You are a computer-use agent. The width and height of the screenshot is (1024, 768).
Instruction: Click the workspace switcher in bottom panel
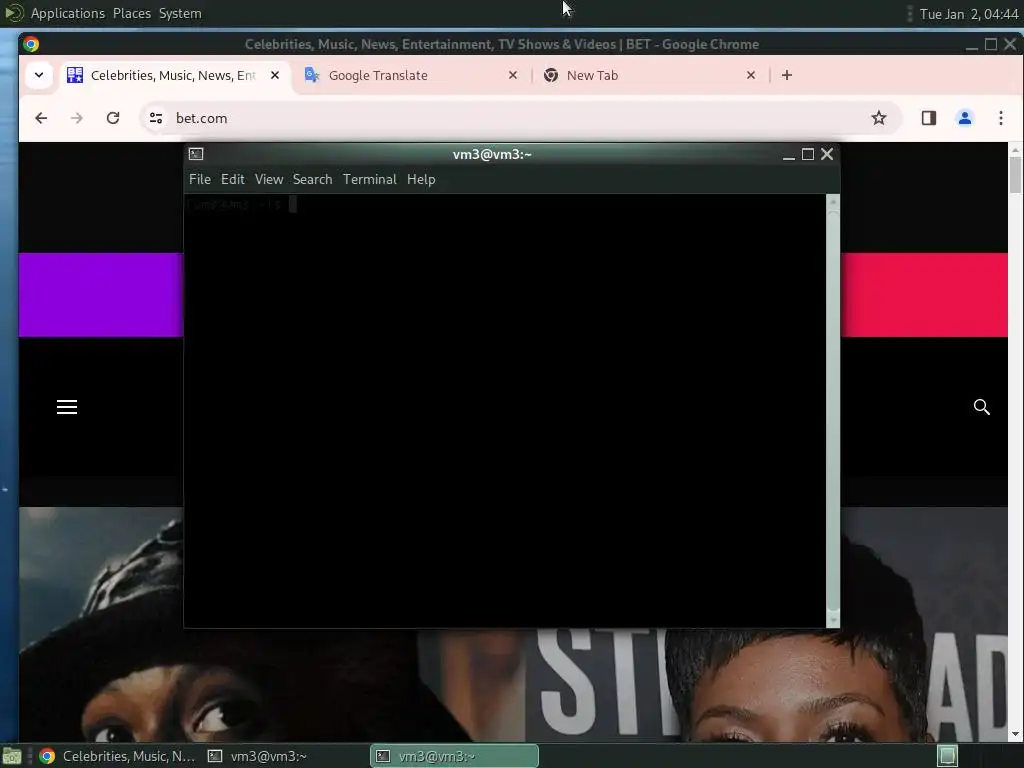pyautogui.click(x=948, y=756)
